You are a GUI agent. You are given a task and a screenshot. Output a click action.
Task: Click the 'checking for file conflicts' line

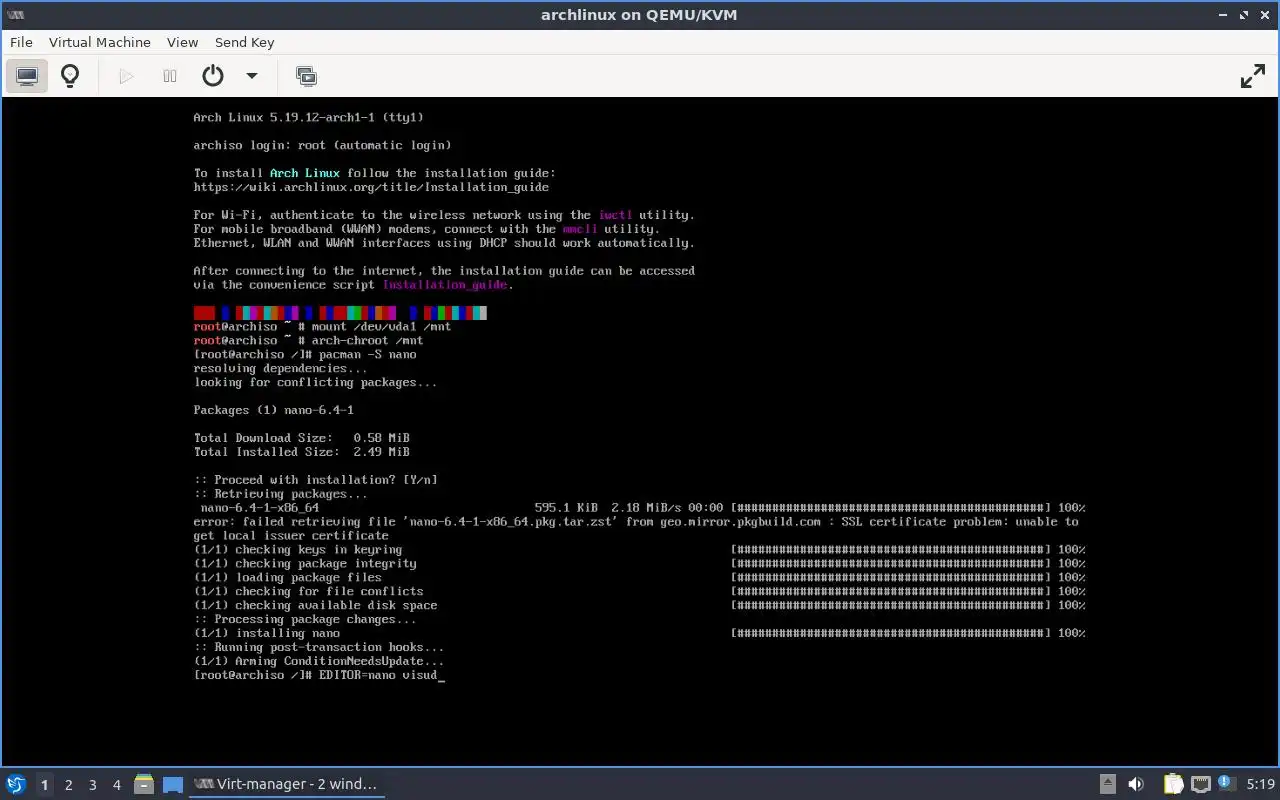coord(308,591)
